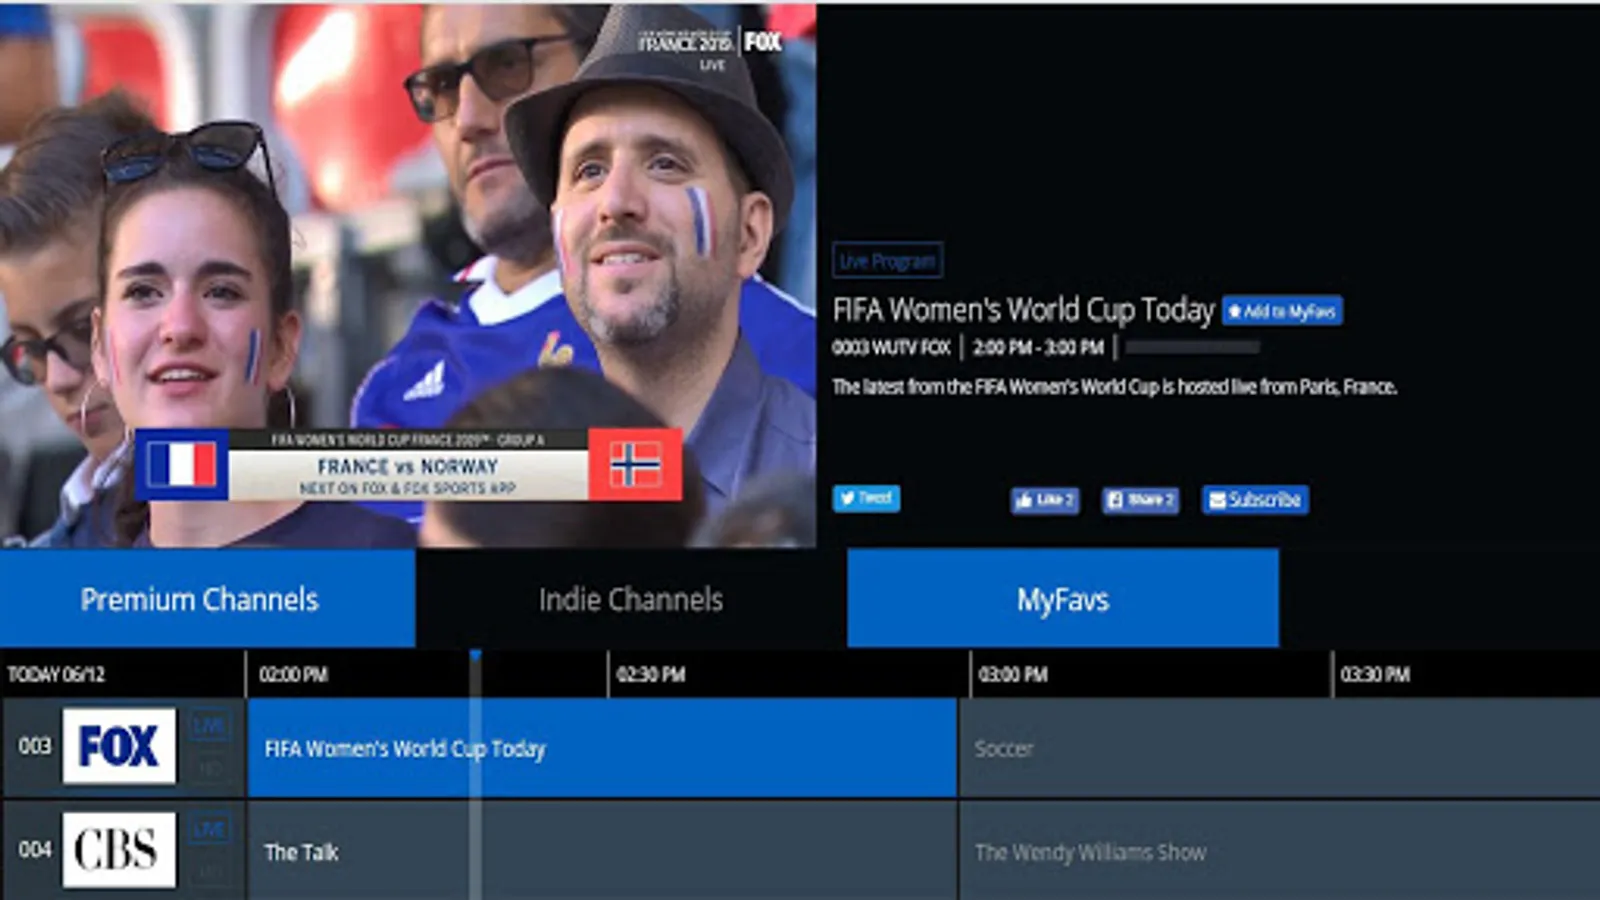Click the current time indicator marker
This screenshot has width=1600, height=900.
(x=476, y=656)
